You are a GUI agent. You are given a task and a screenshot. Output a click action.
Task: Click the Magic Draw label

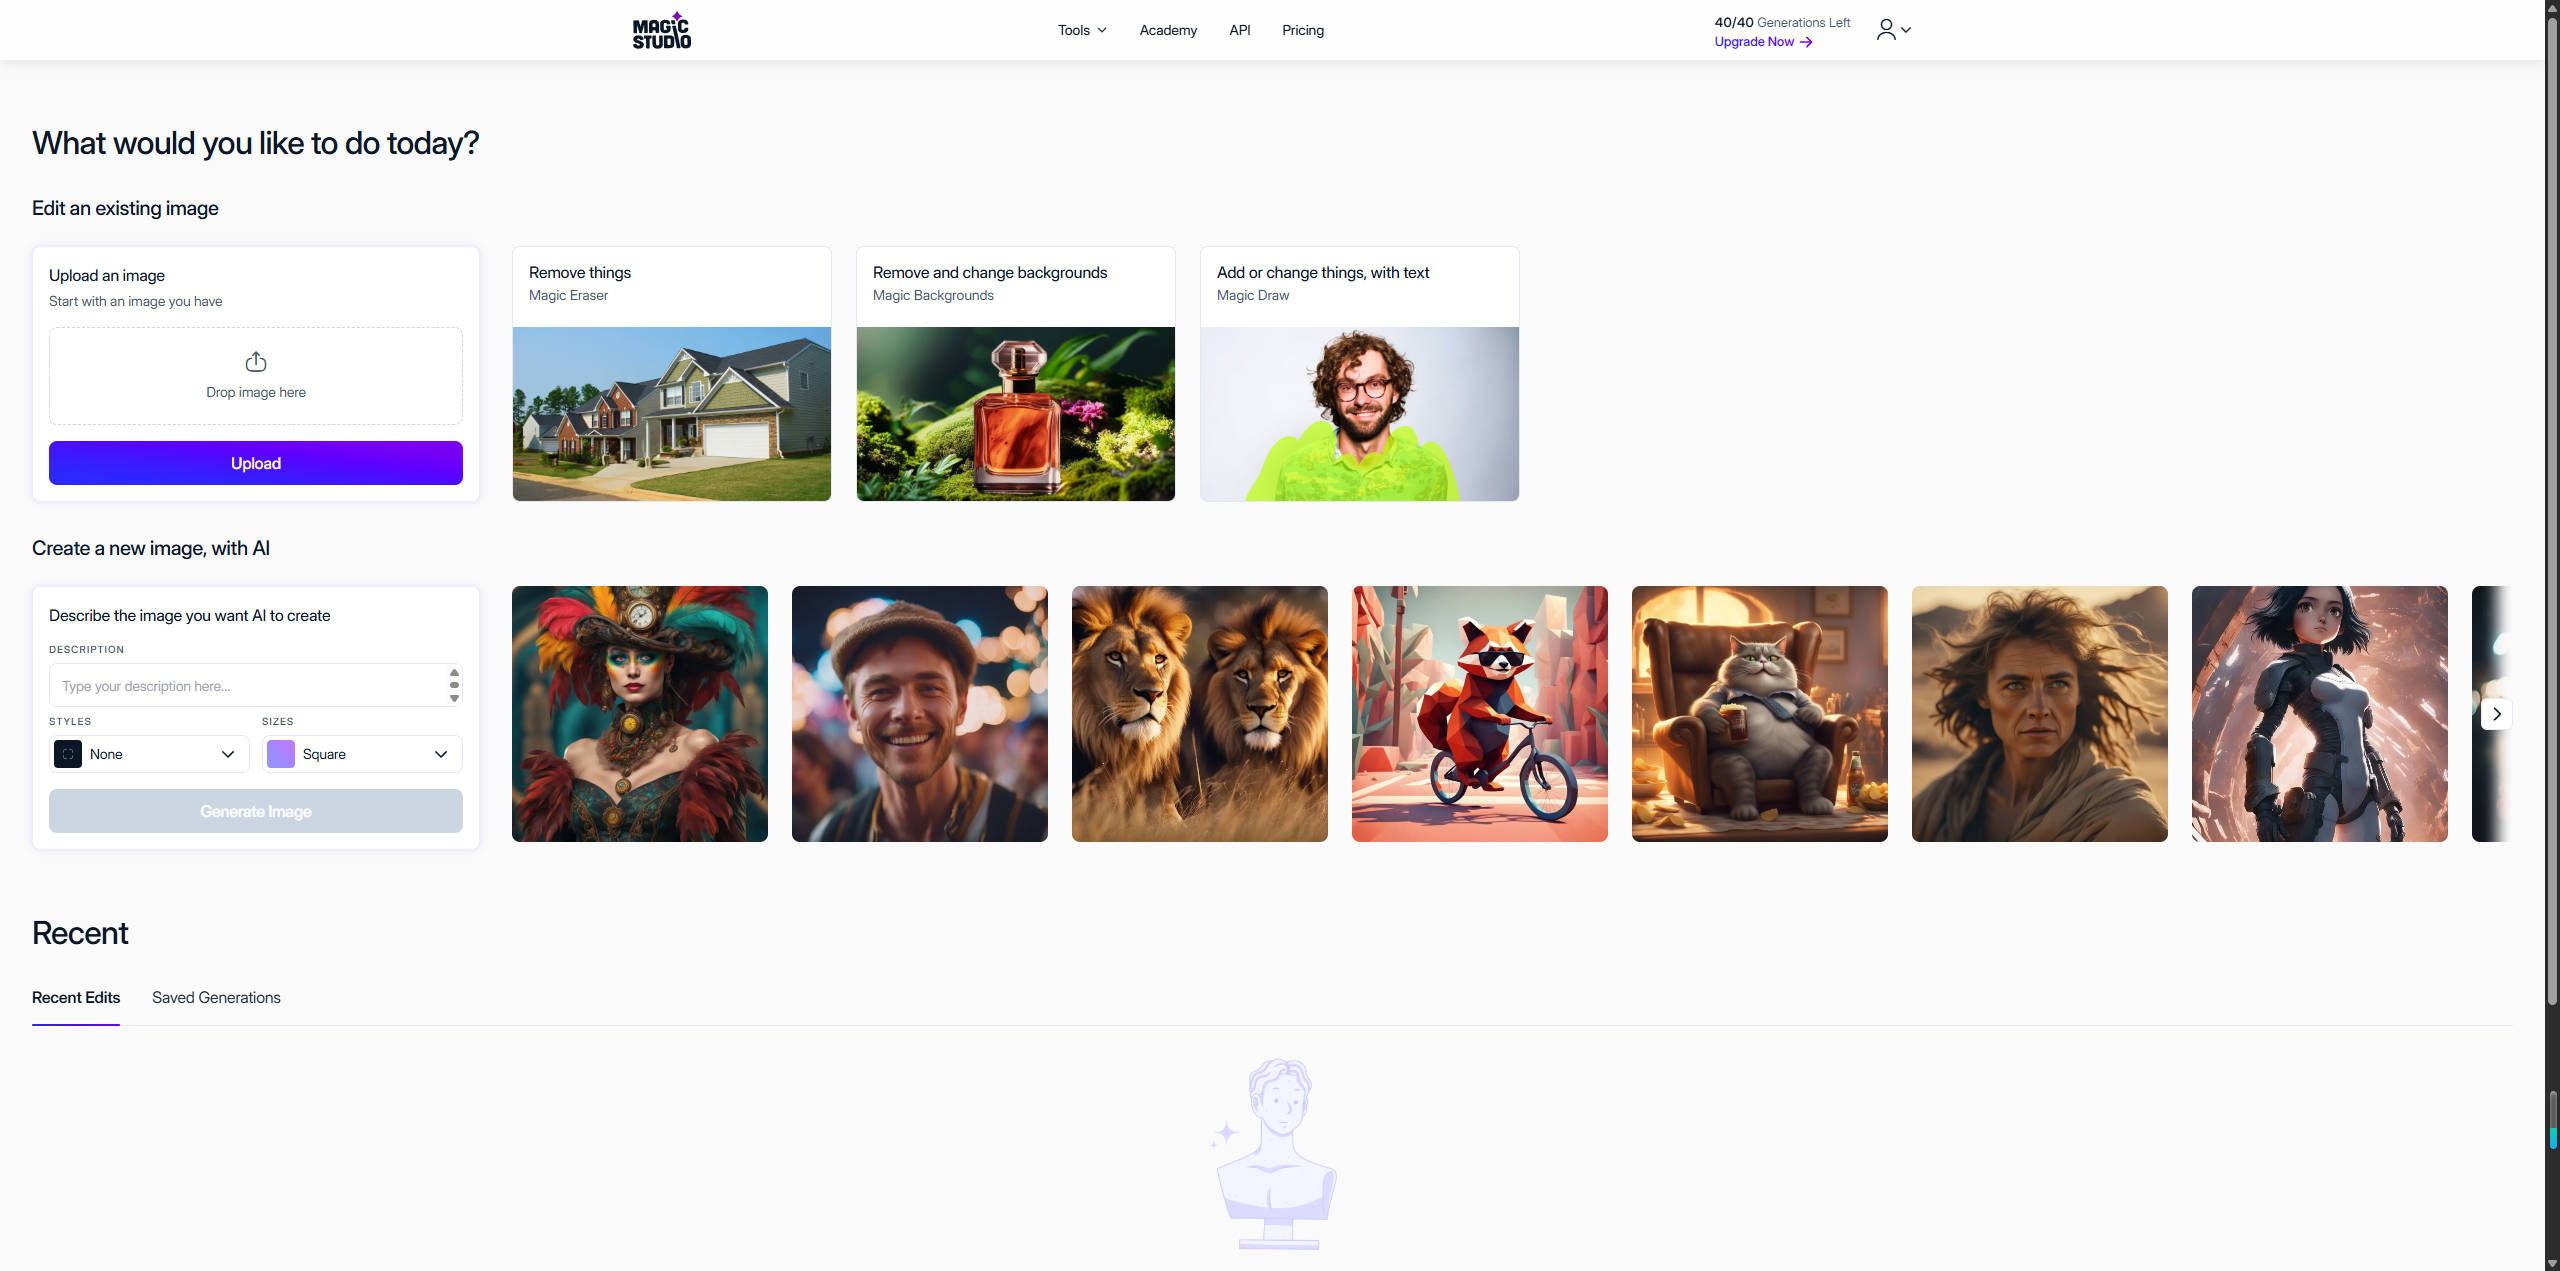[x=1253, y=295]
